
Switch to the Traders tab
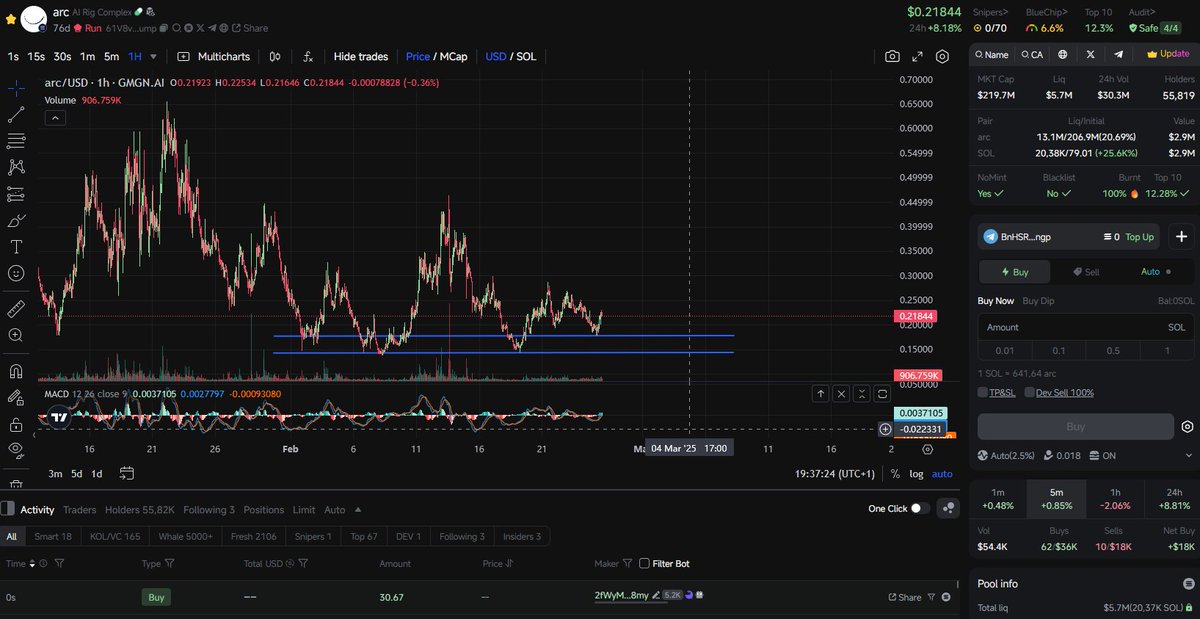[x=79, y=509]
